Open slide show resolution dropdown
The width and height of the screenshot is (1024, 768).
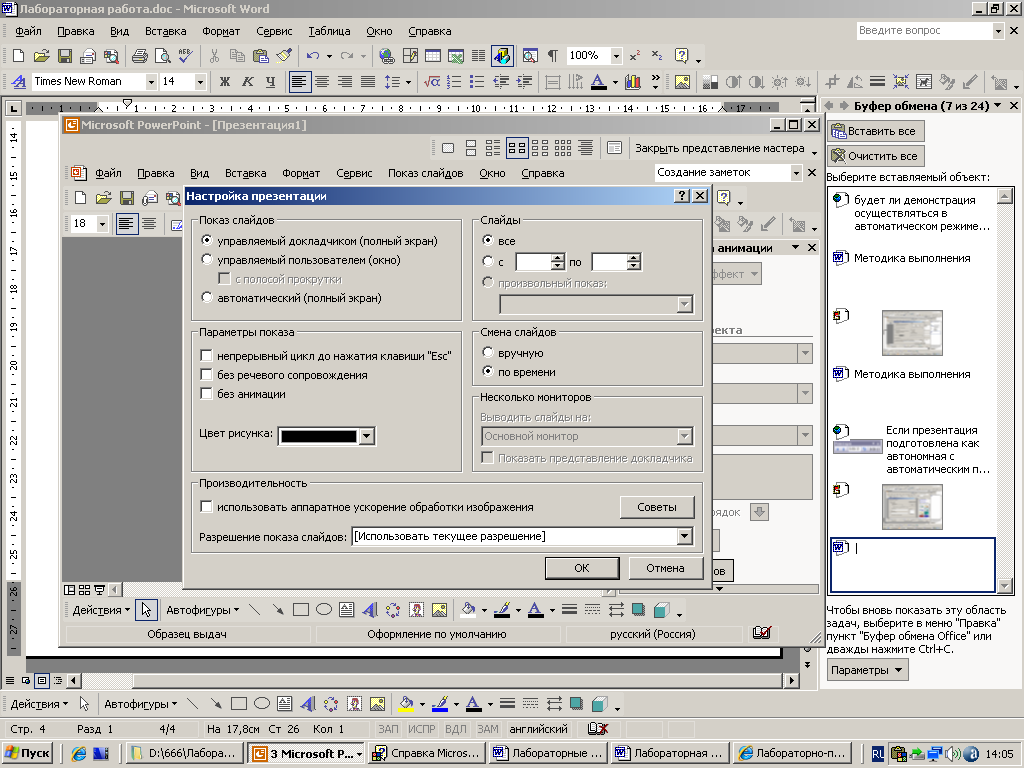pyautogui.click(x=684, y=536)
